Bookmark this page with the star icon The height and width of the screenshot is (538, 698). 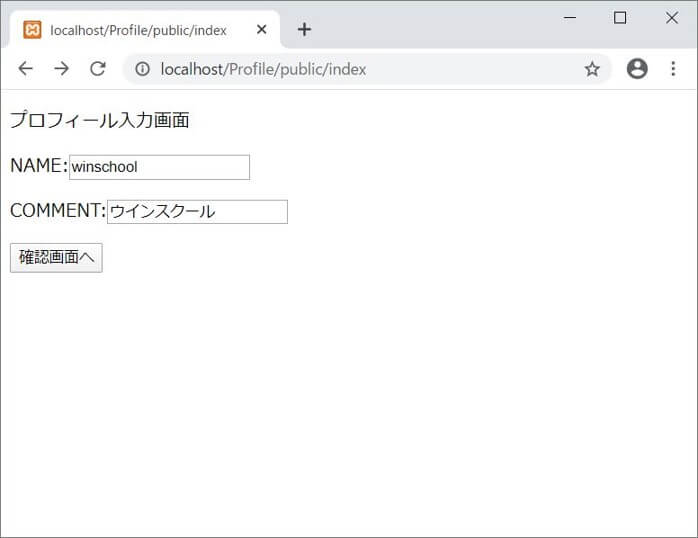point(592,69)
